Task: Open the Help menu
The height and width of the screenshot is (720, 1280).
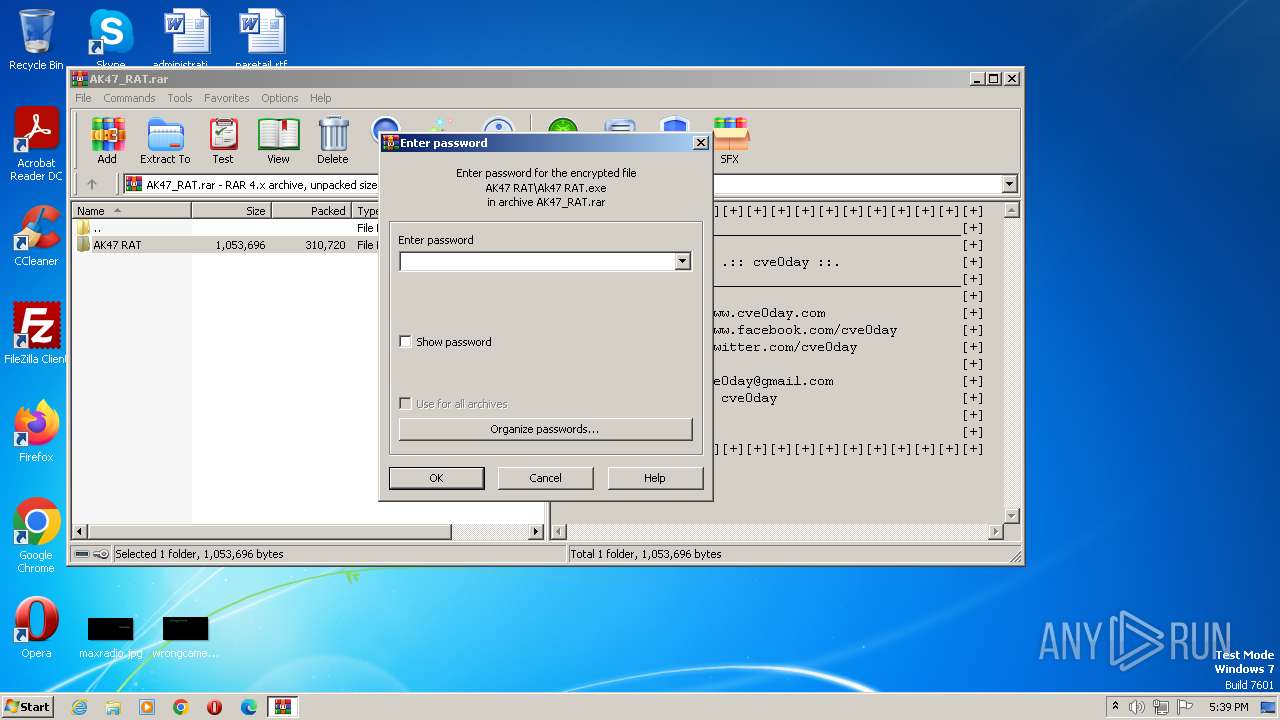Action: click(320, 98)
